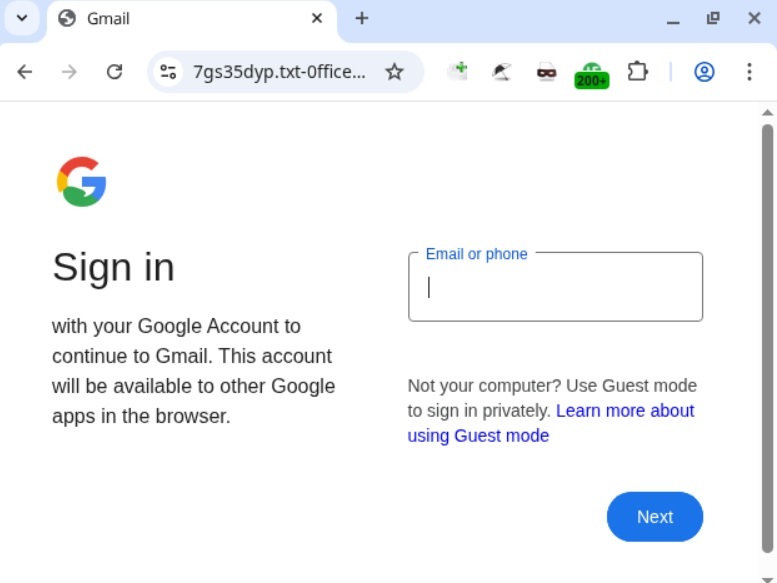Bookmark this page with the star icon
The height and width of the screenshot is (583, 777).
pos(394,72)
